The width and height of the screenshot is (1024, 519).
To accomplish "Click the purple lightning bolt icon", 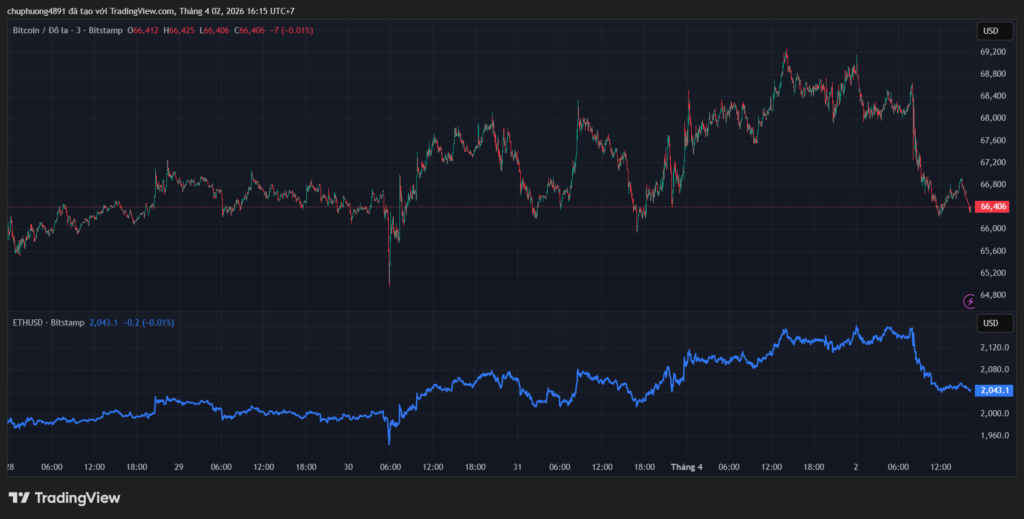I will 969,300.
